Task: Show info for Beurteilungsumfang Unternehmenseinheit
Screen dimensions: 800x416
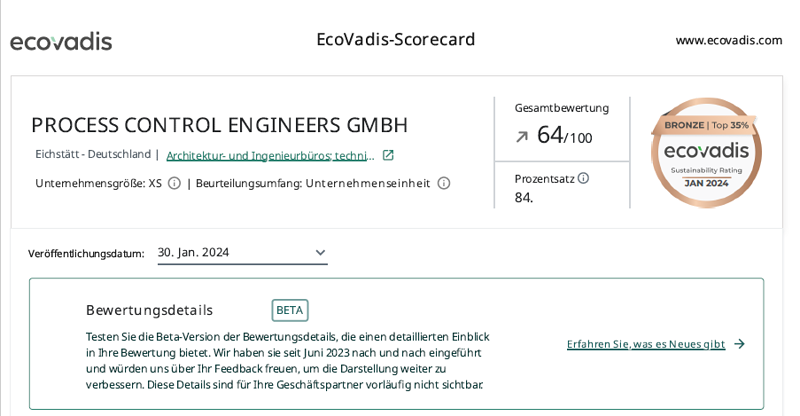Action: (x=444, y=183)
